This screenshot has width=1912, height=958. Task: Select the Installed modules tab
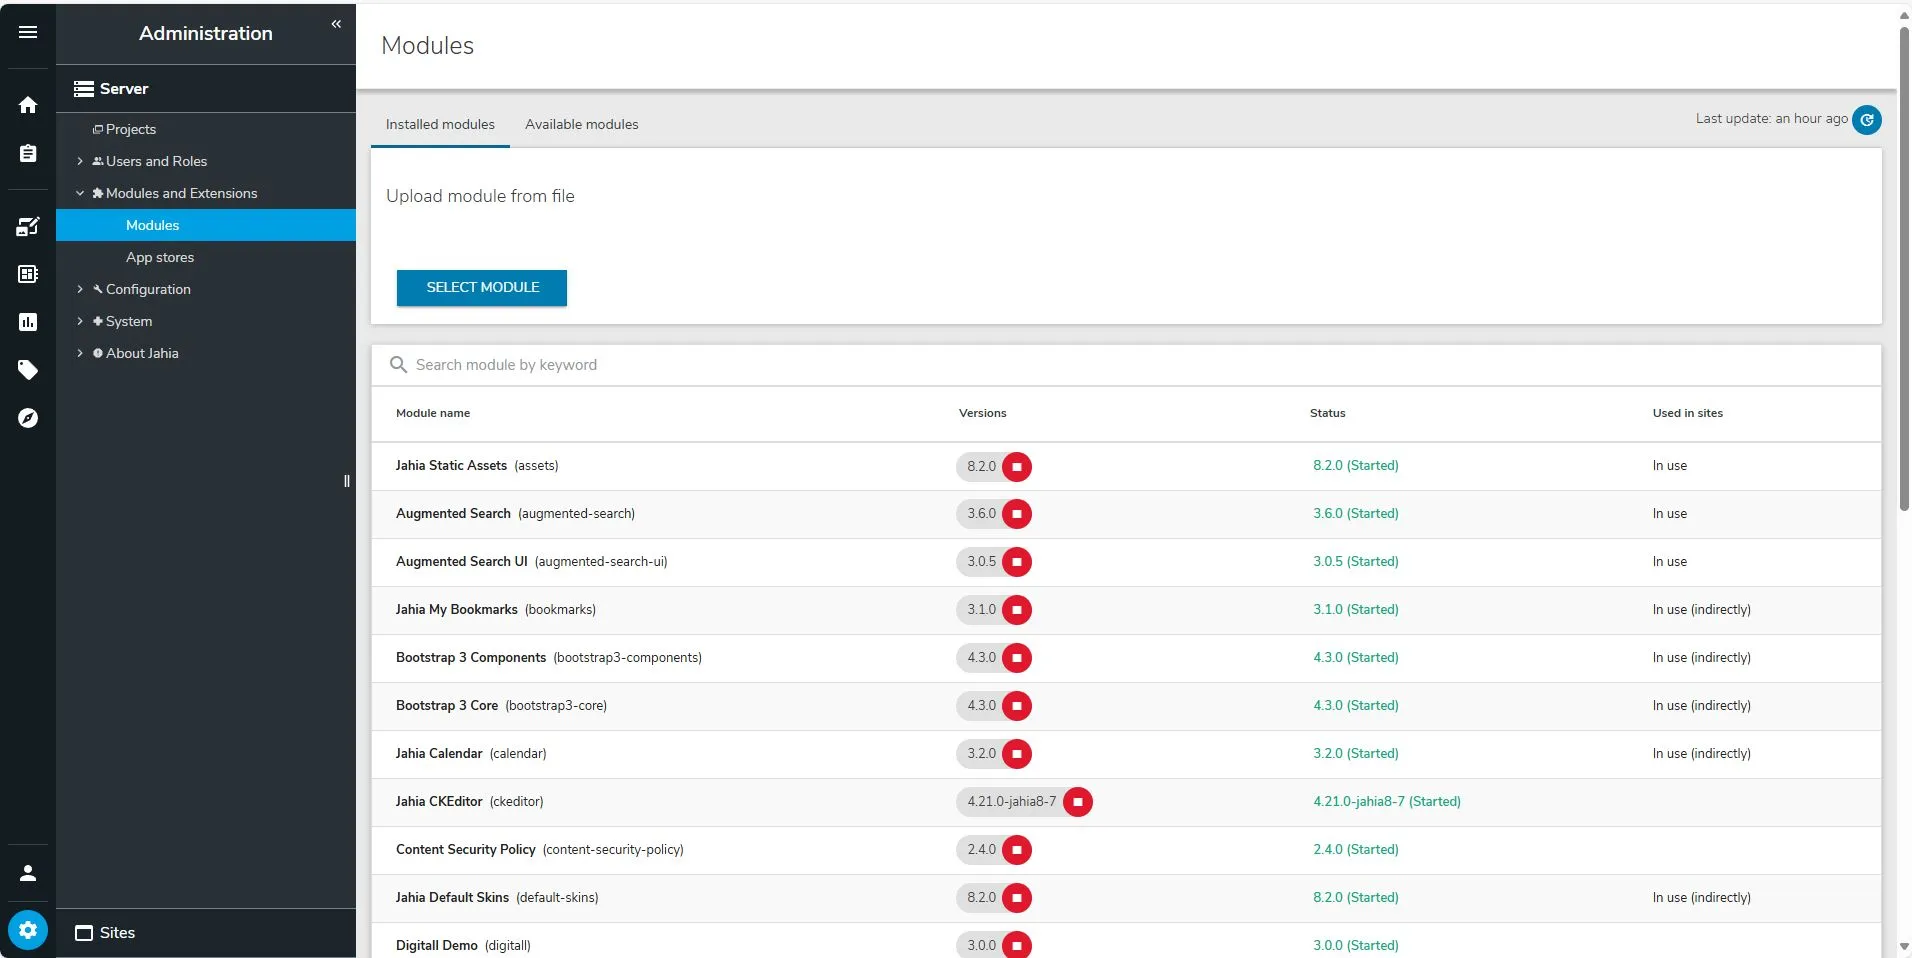439,124
